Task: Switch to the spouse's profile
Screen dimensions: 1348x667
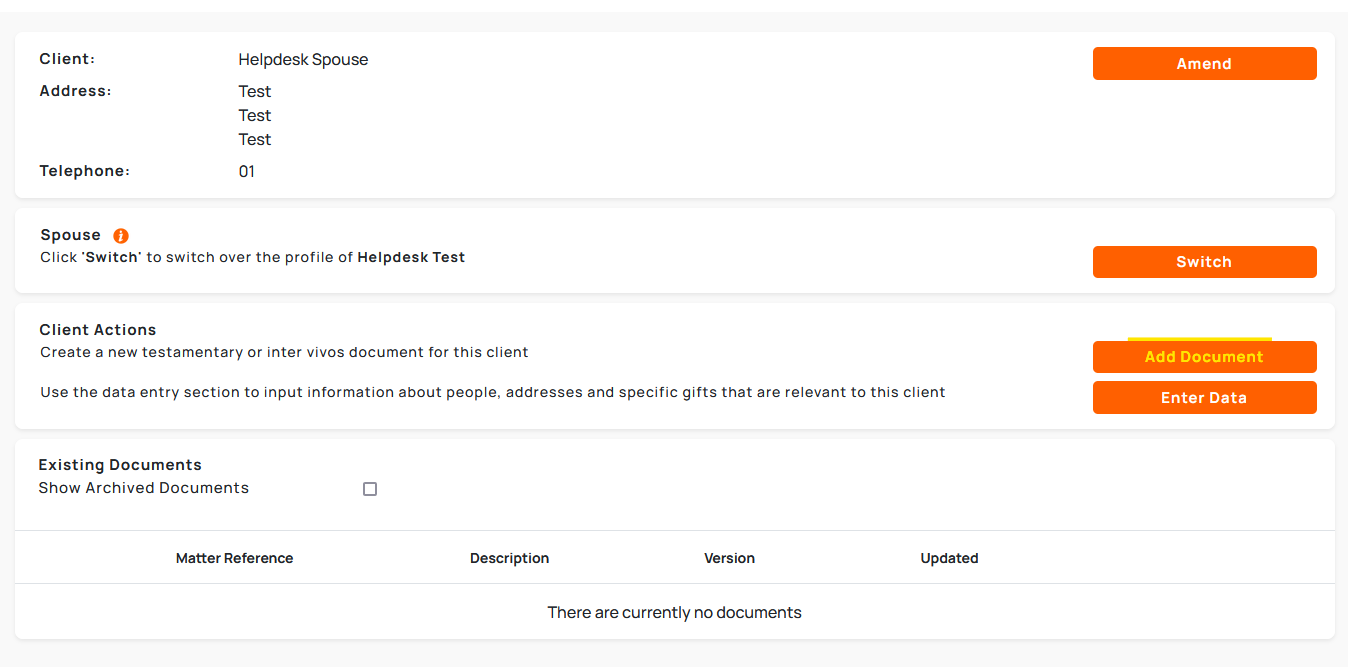Action: [1204, 262]
